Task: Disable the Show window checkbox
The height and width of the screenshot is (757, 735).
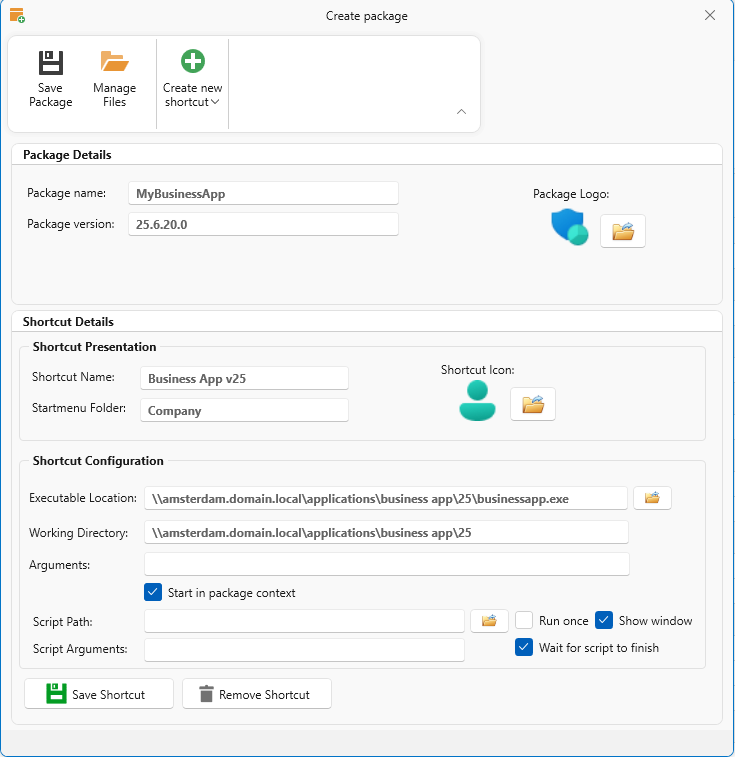Action: 604,620
